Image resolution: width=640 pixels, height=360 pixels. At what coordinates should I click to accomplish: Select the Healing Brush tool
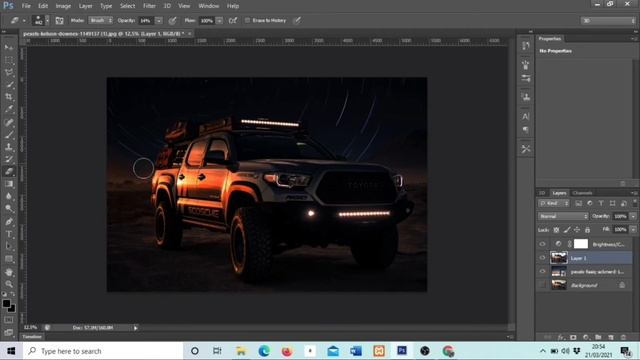click(x=9, y=122)
